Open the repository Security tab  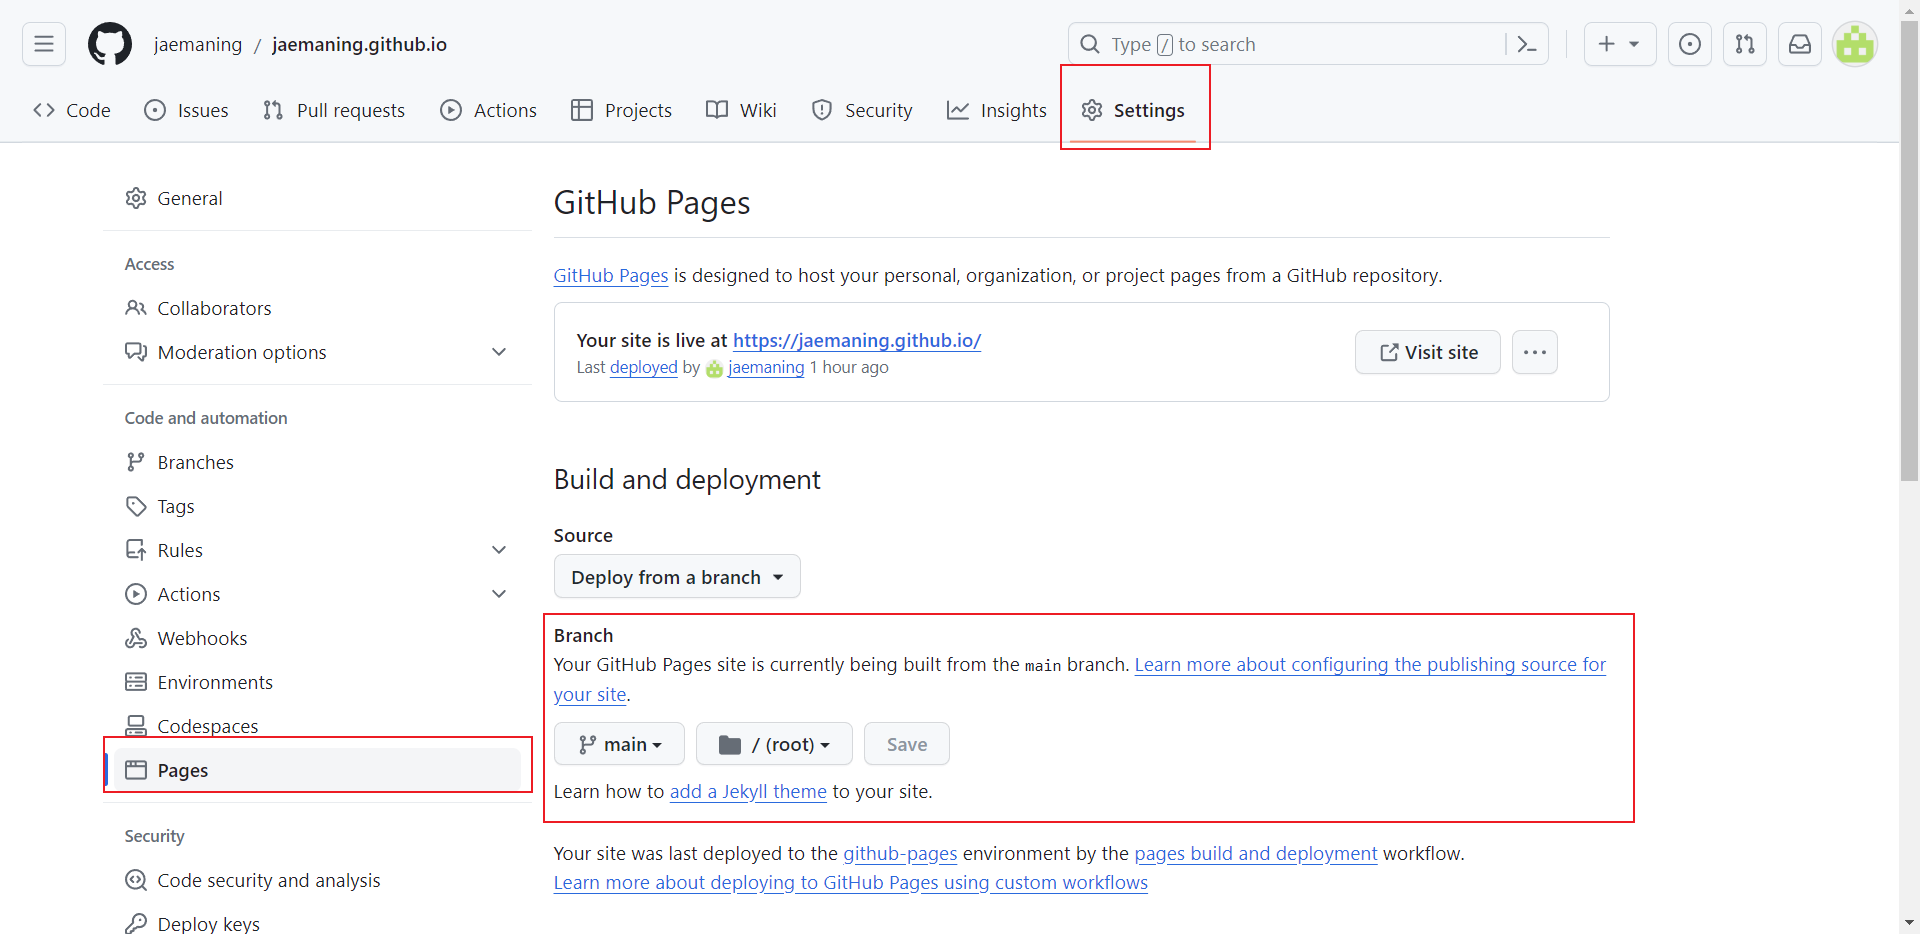(x=862, y=110)
